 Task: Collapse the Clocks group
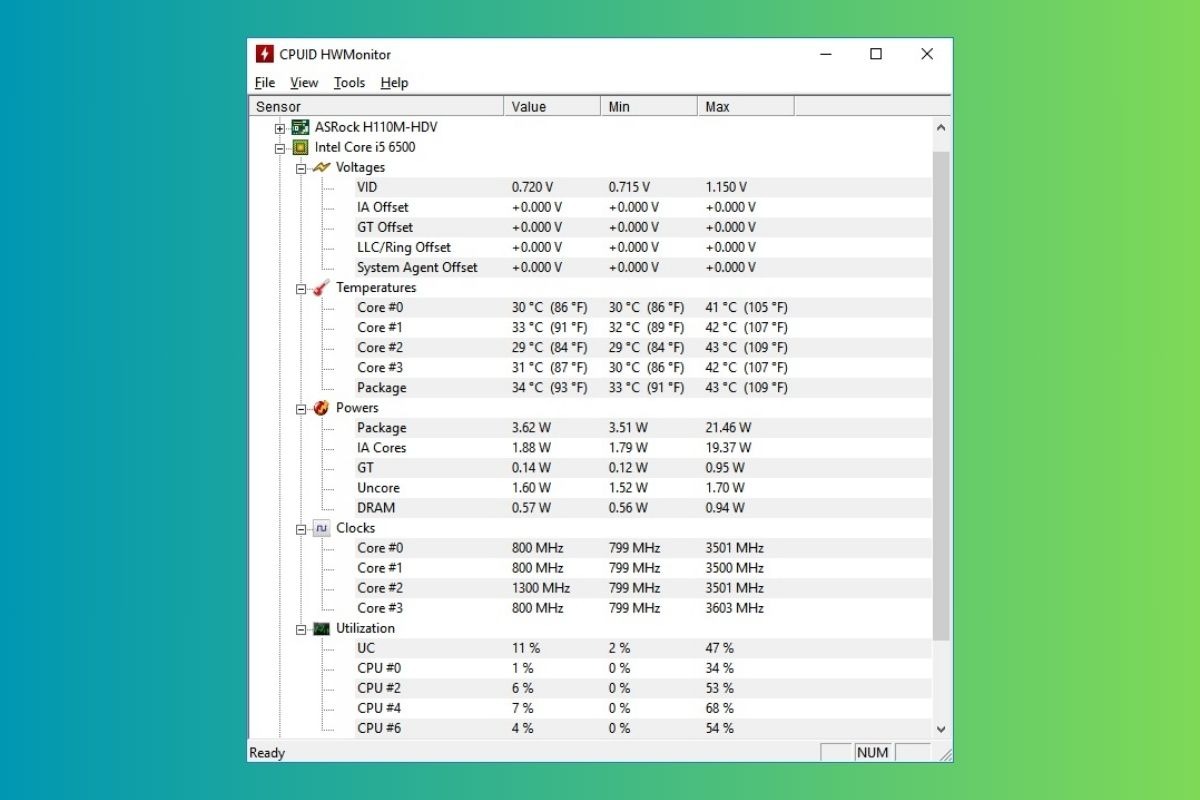click(x=301, y=528)
